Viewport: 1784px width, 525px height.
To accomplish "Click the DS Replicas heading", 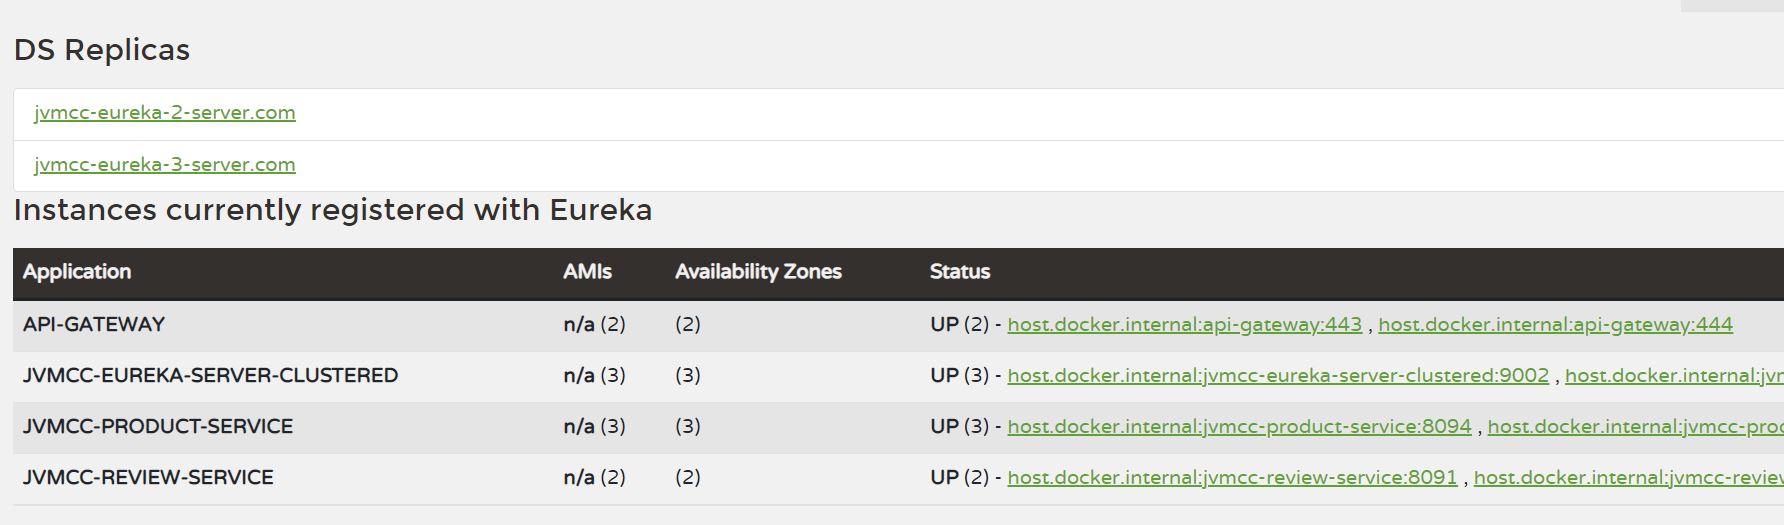I will [102, 50].
